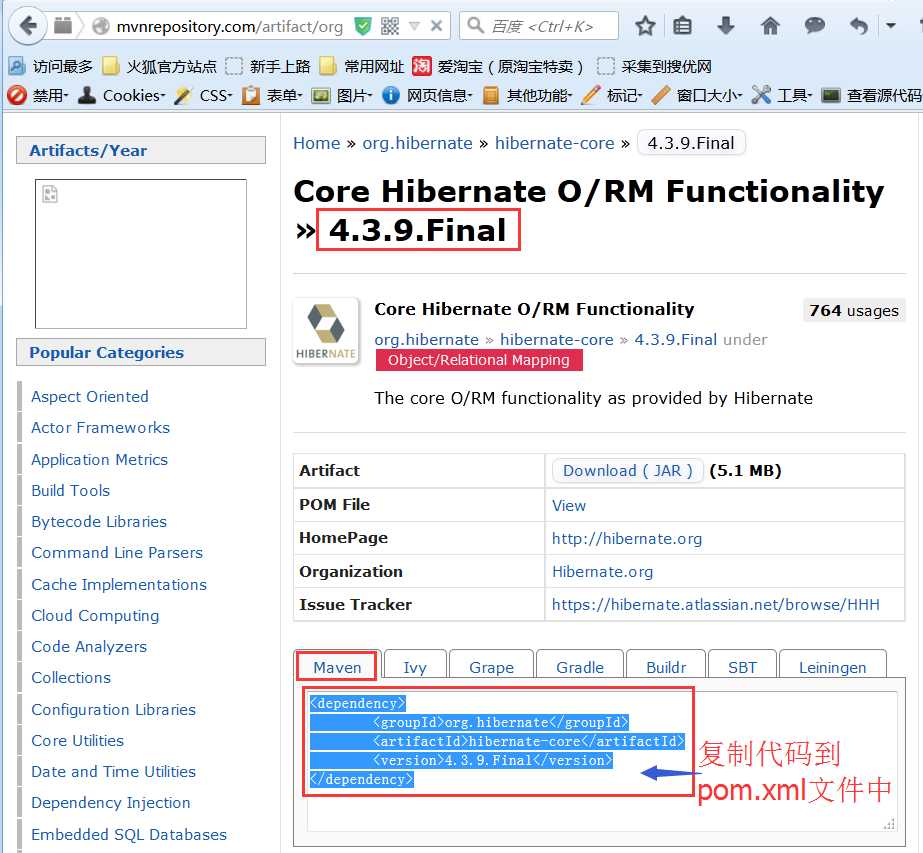The width and height of the screenshot is (923, 853).
Task: Open the bookmarks list icon
Action: pyautogui.click(x=682, y=26)
